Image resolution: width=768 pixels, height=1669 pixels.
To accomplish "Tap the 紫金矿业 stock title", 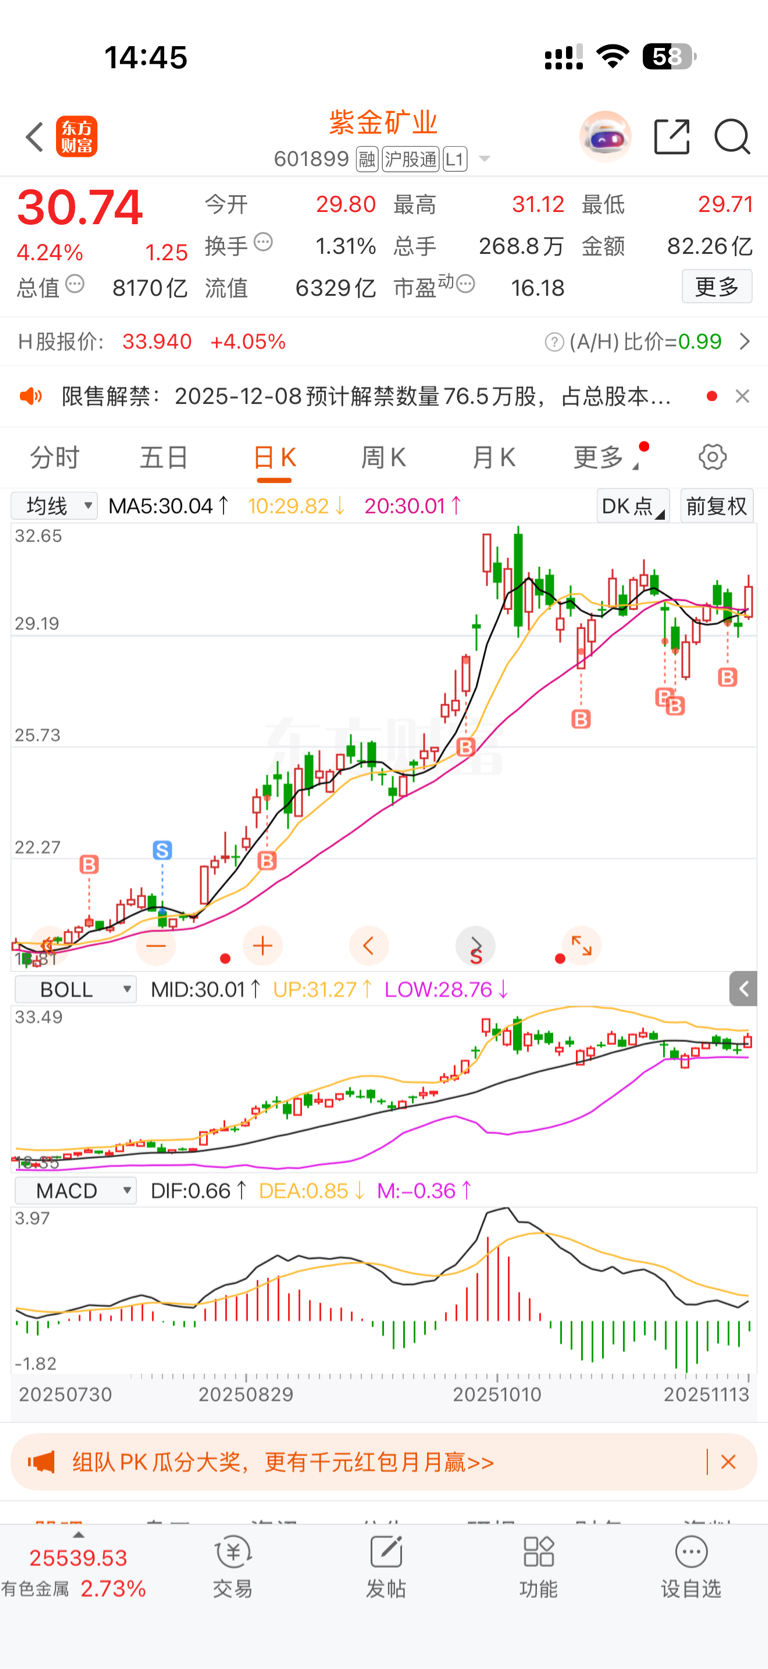I will 384,122.
